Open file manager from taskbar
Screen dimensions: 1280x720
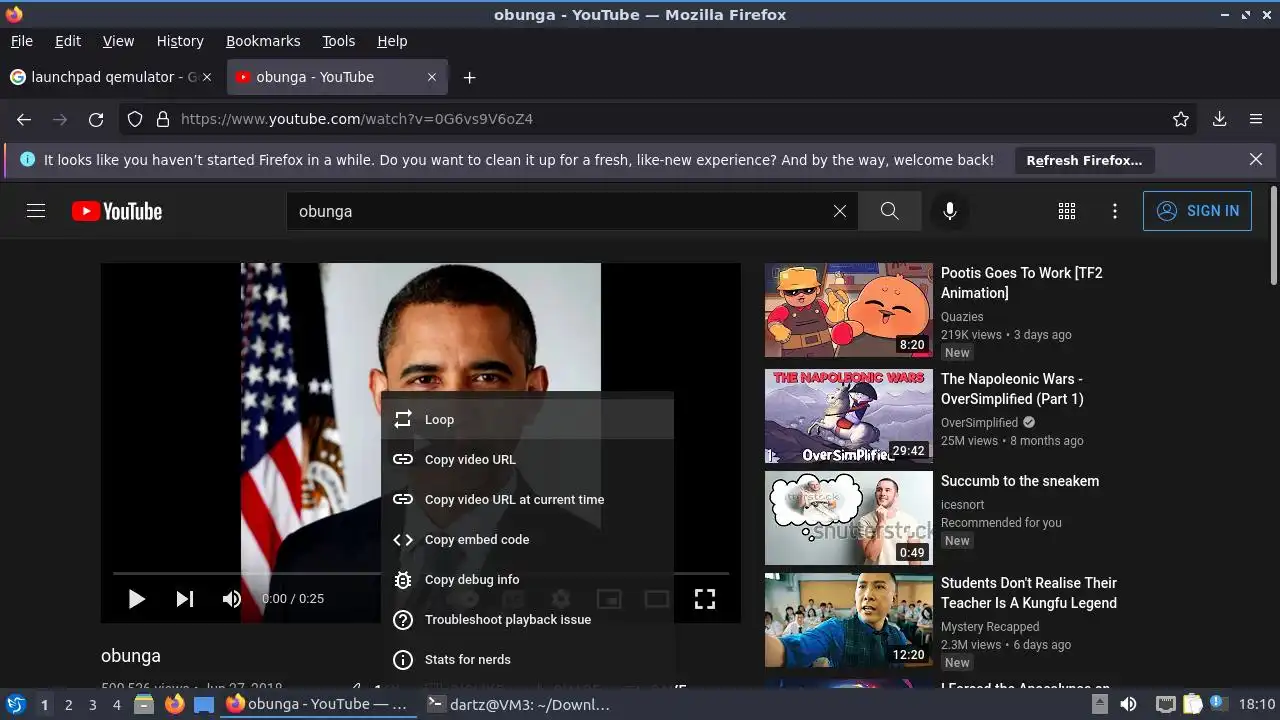[x=144, y=704]
